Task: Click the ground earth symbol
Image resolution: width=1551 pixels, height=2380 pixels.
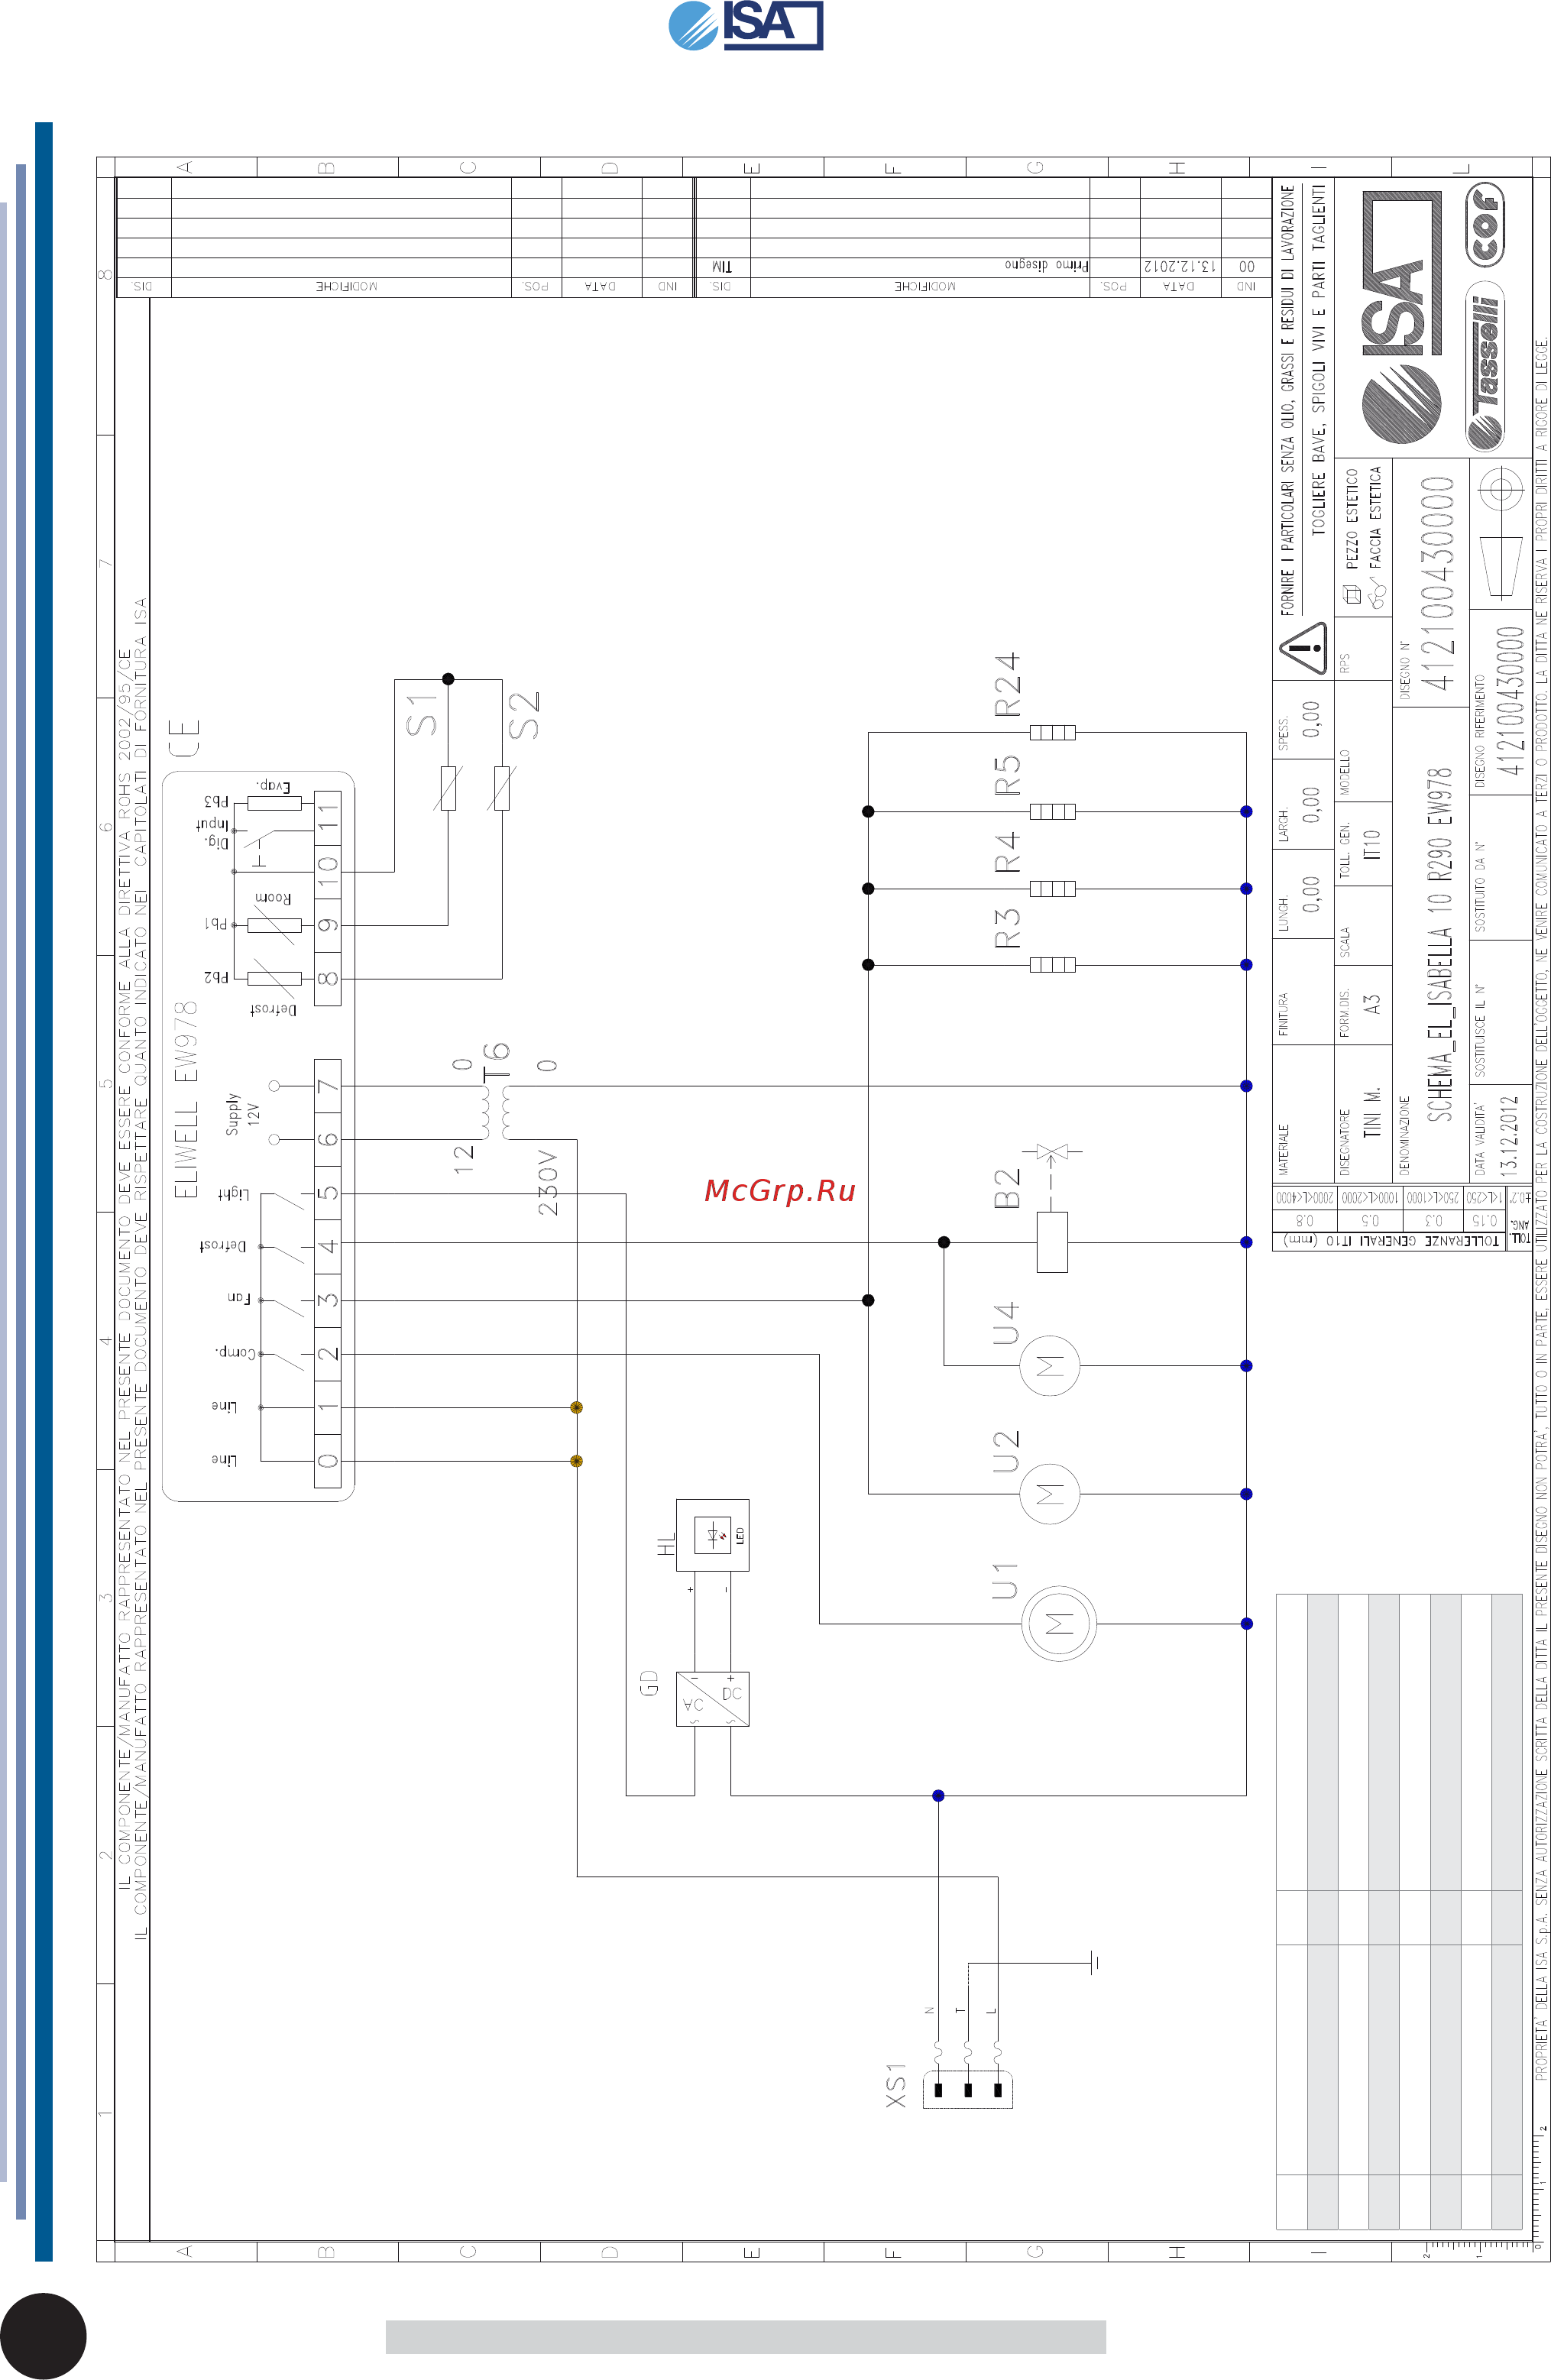Action: click(1094, 1963)
